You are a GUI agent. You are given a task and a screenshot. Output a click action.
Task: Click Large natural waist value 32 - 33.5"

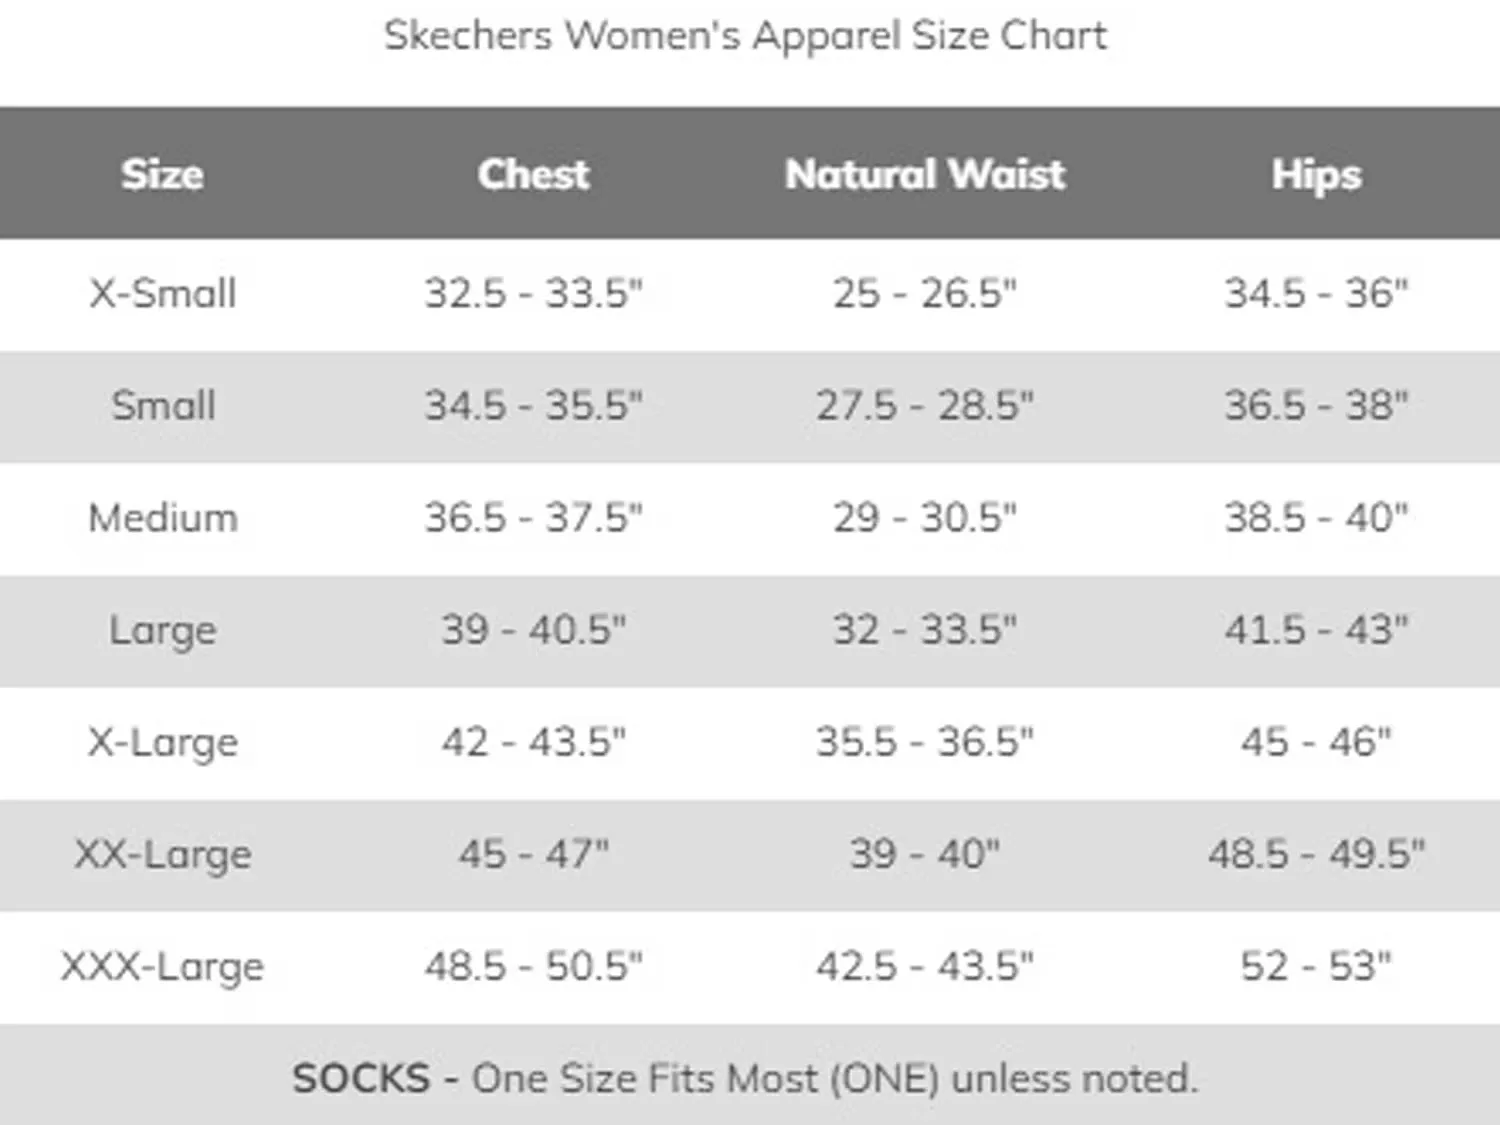(925, 630)
